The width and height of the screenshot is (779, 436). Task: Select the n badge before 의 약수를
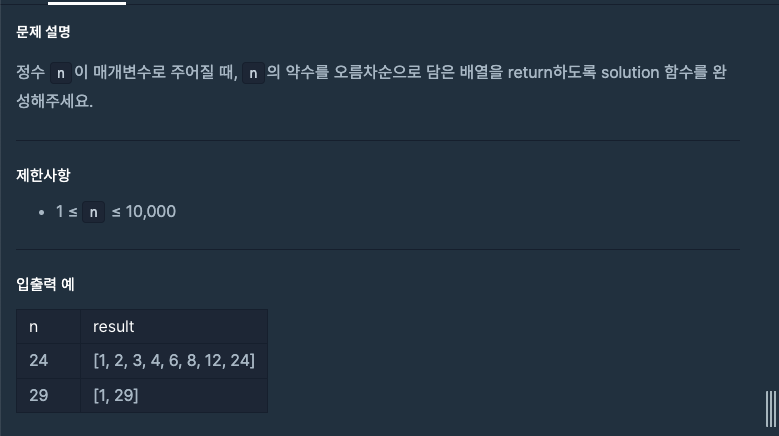pyautogui.click(x=253, y=73)
